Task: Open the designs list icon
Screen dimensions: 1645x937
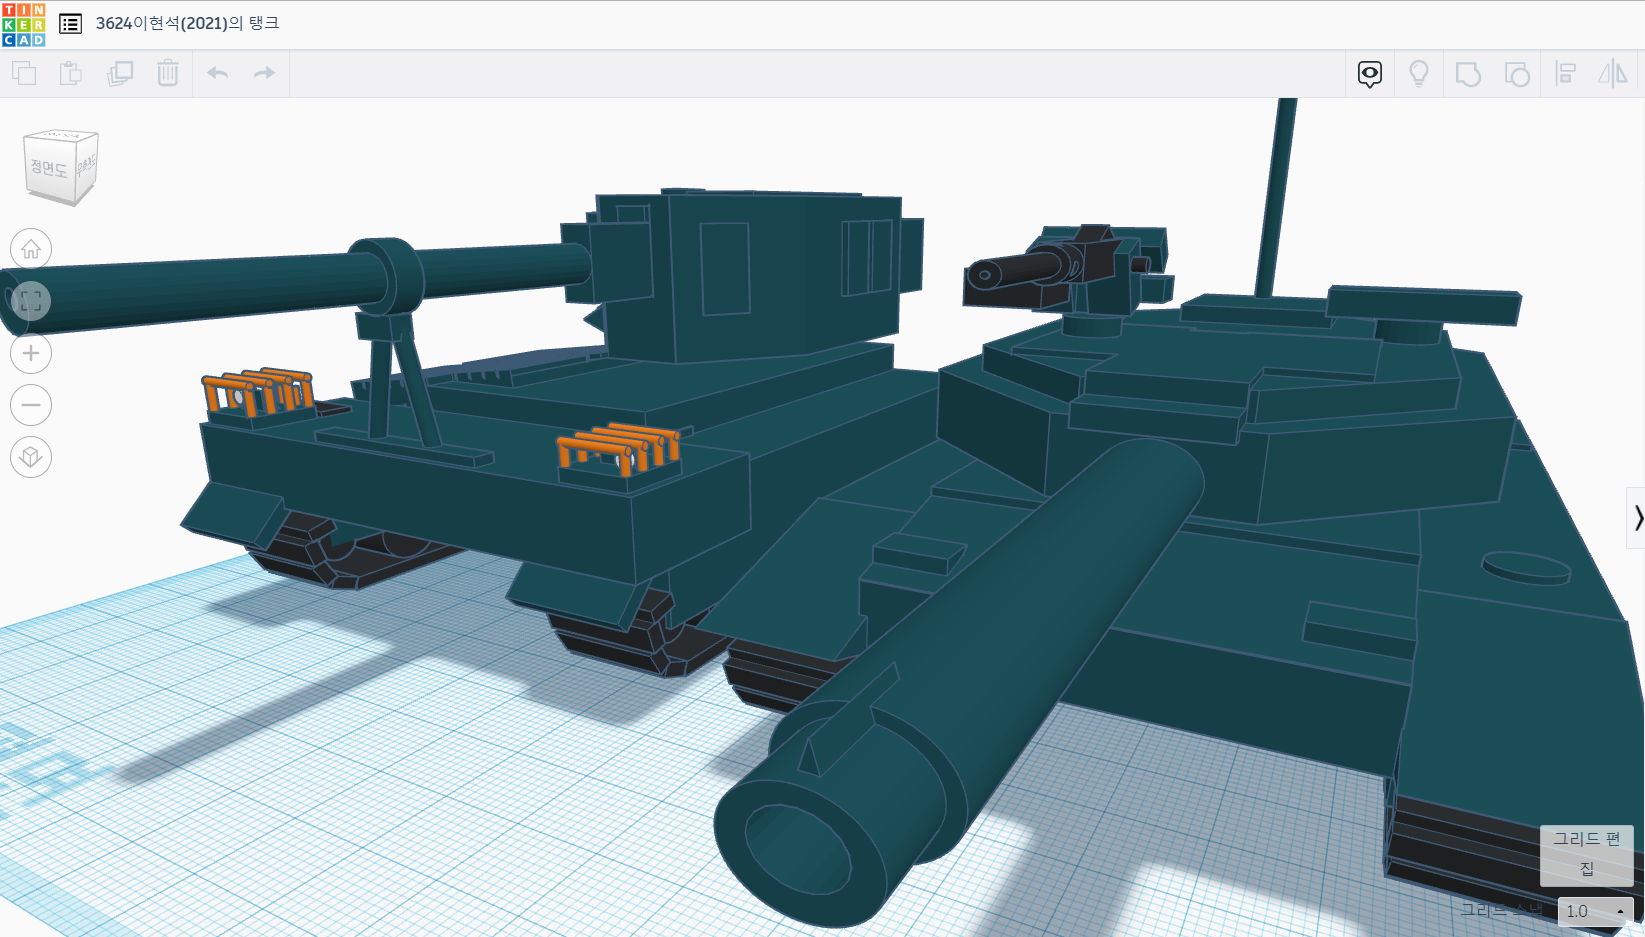Action: pos(70,24)
